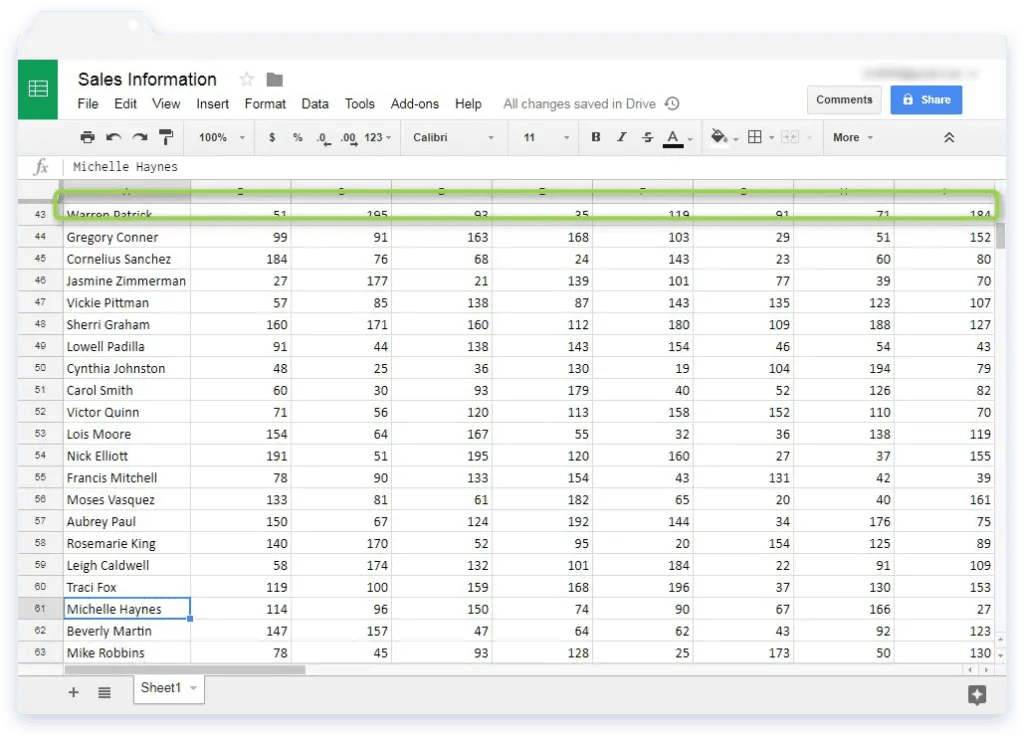
Task: Open fill color paint bucket
Action: (x=719, y=137)
